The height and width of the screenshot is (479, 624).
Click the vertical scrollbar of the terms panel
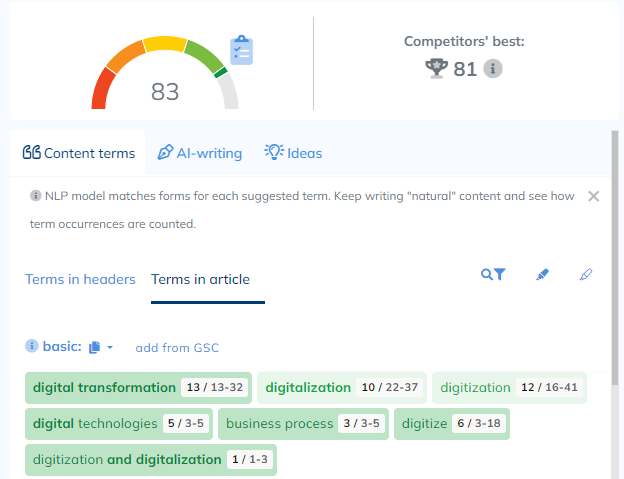615,259
